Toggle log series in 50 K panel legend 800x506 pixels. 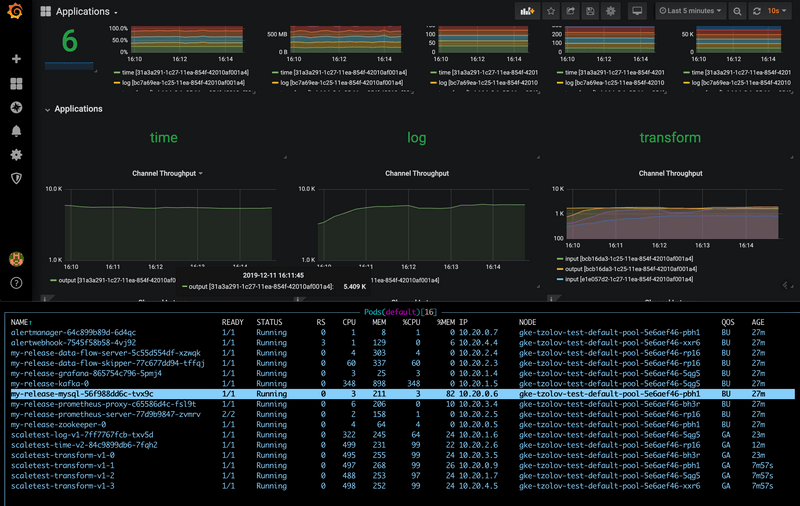pos(741,83)
